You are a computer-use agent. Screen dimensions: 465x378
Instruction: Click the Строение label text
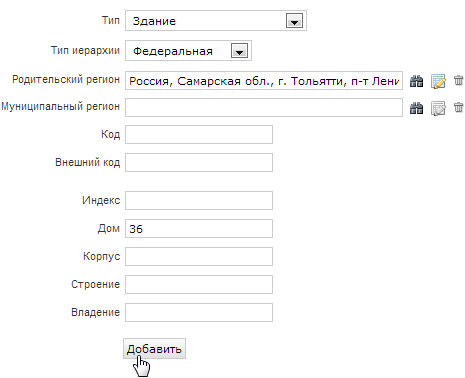click(95, 284)
